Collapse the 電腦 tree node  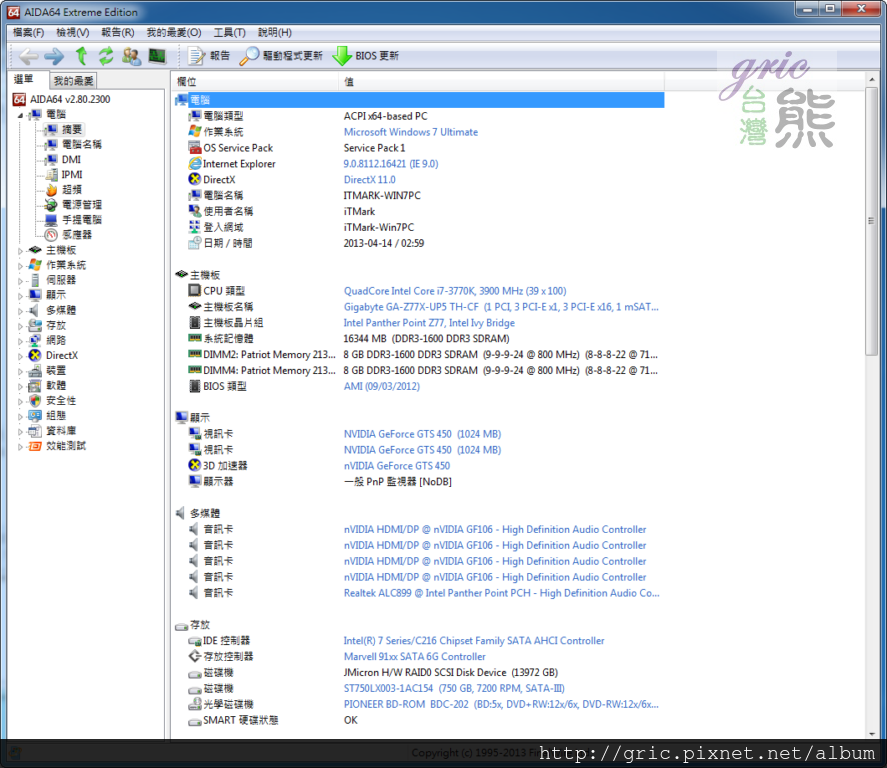click(21, 115)
